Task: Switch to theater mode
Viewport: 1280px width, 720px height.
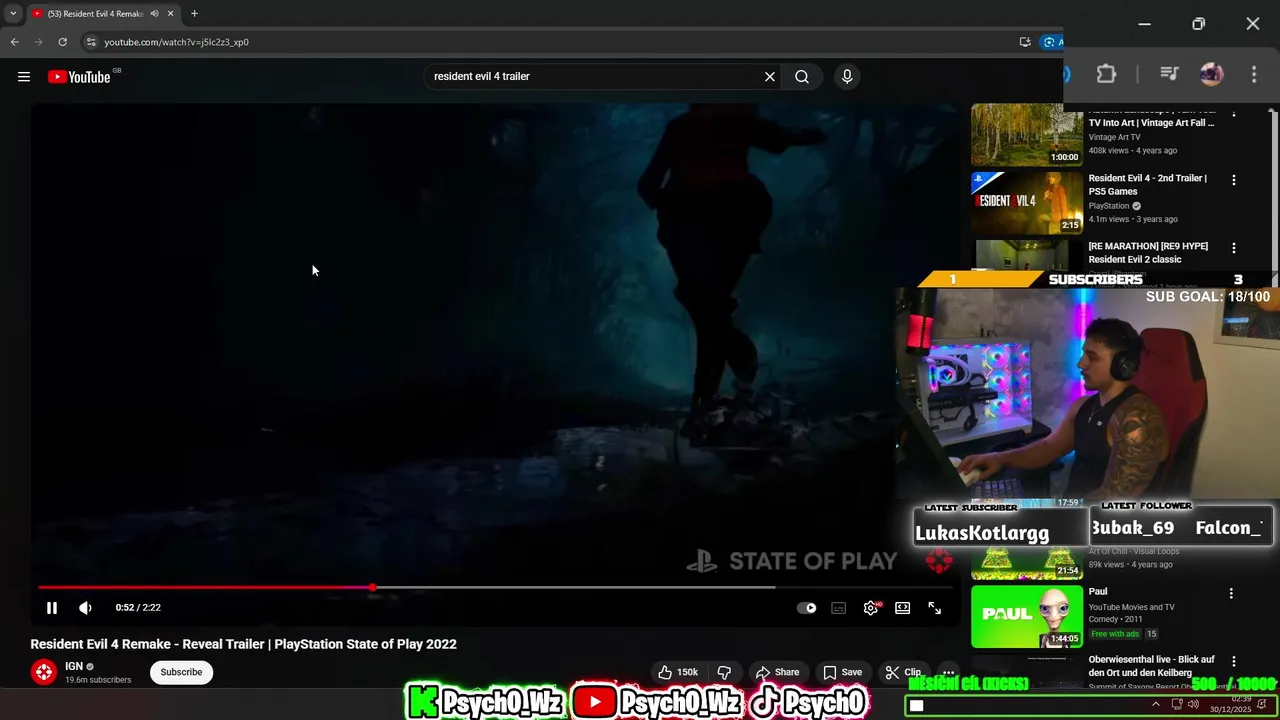Action: (x=903, y=608)
